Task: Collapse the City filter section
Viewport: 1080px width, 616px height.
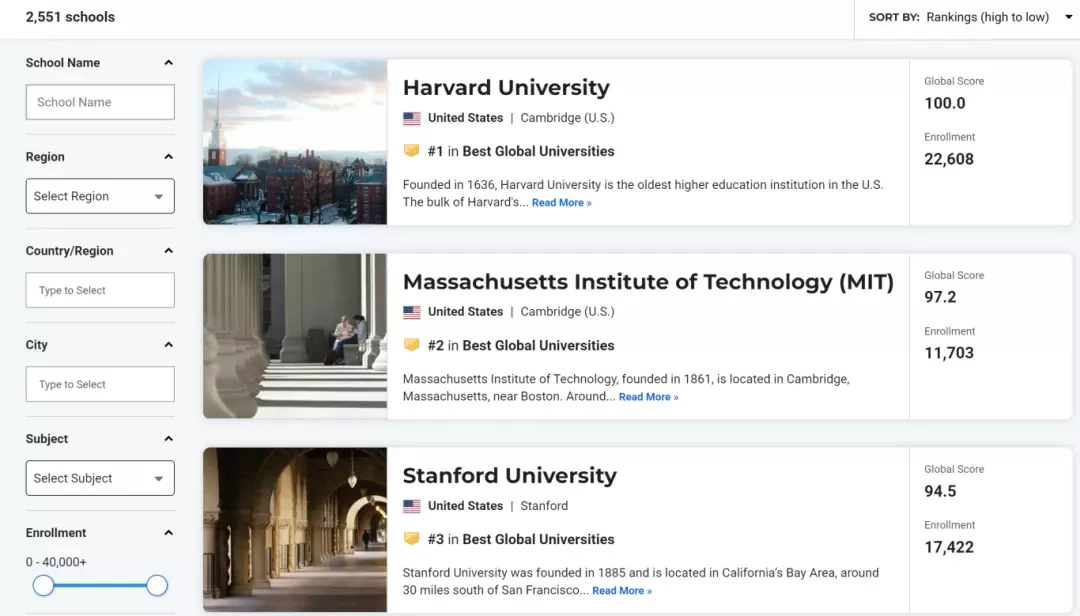Action: coord(169,345)
